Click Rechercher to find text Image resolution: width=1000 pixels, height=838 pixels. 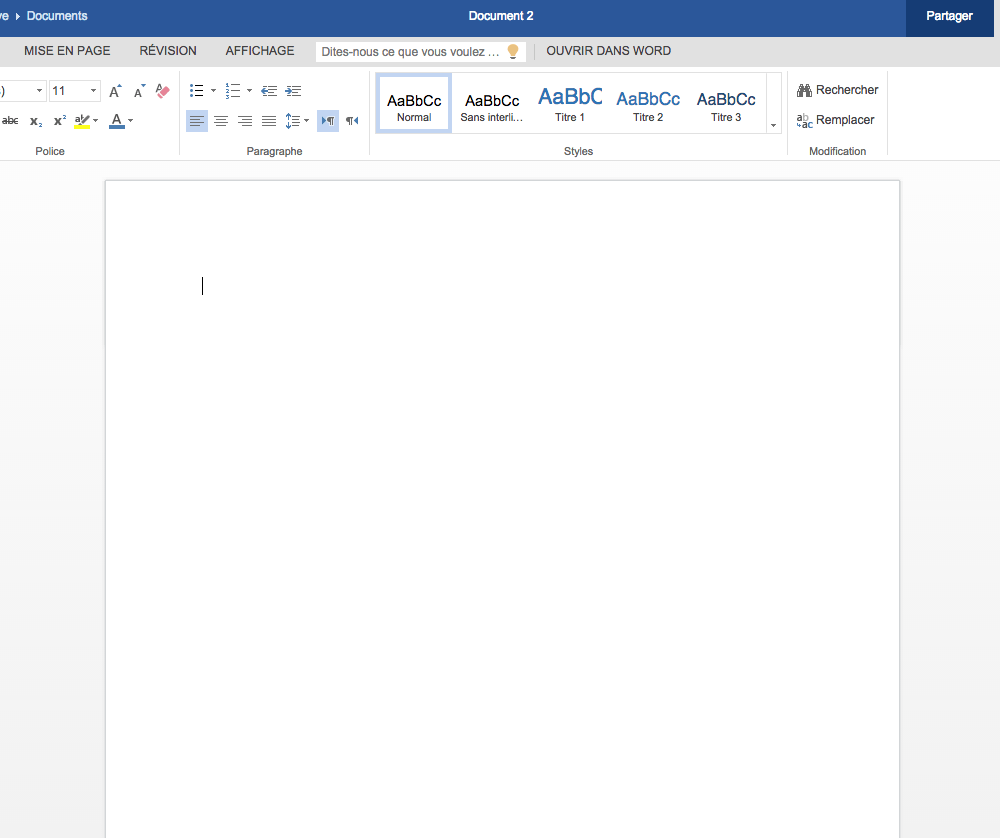click(x=837, y=90)
